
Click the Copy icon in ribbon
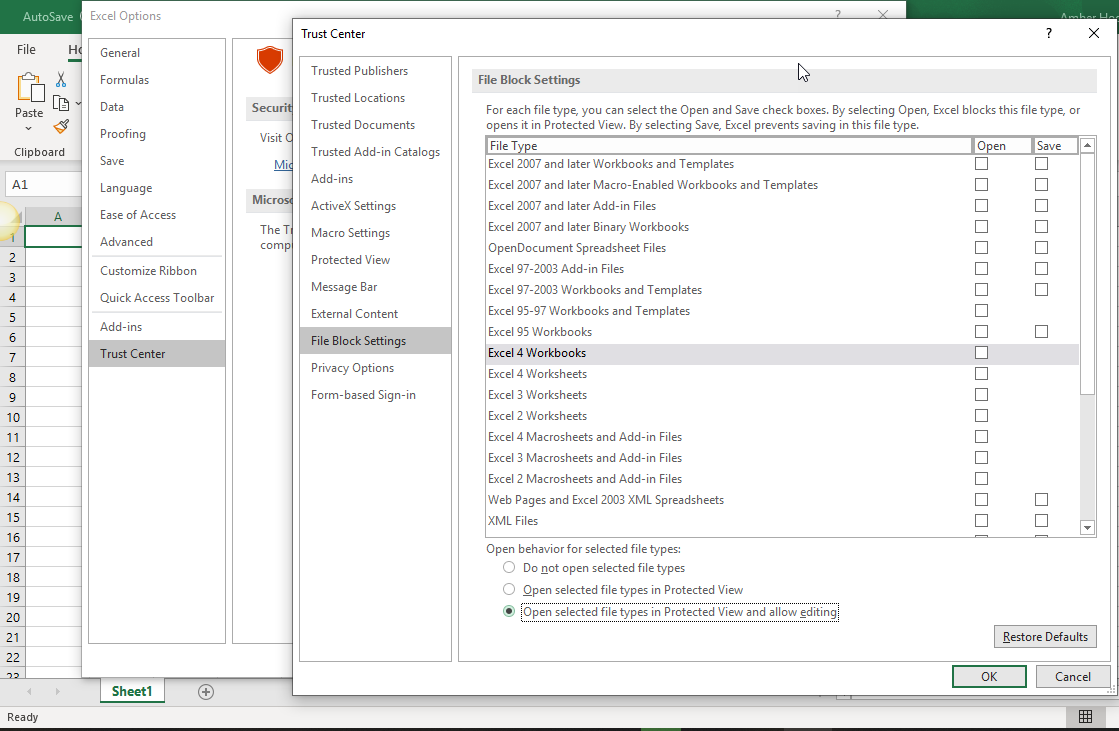(61, 104)
